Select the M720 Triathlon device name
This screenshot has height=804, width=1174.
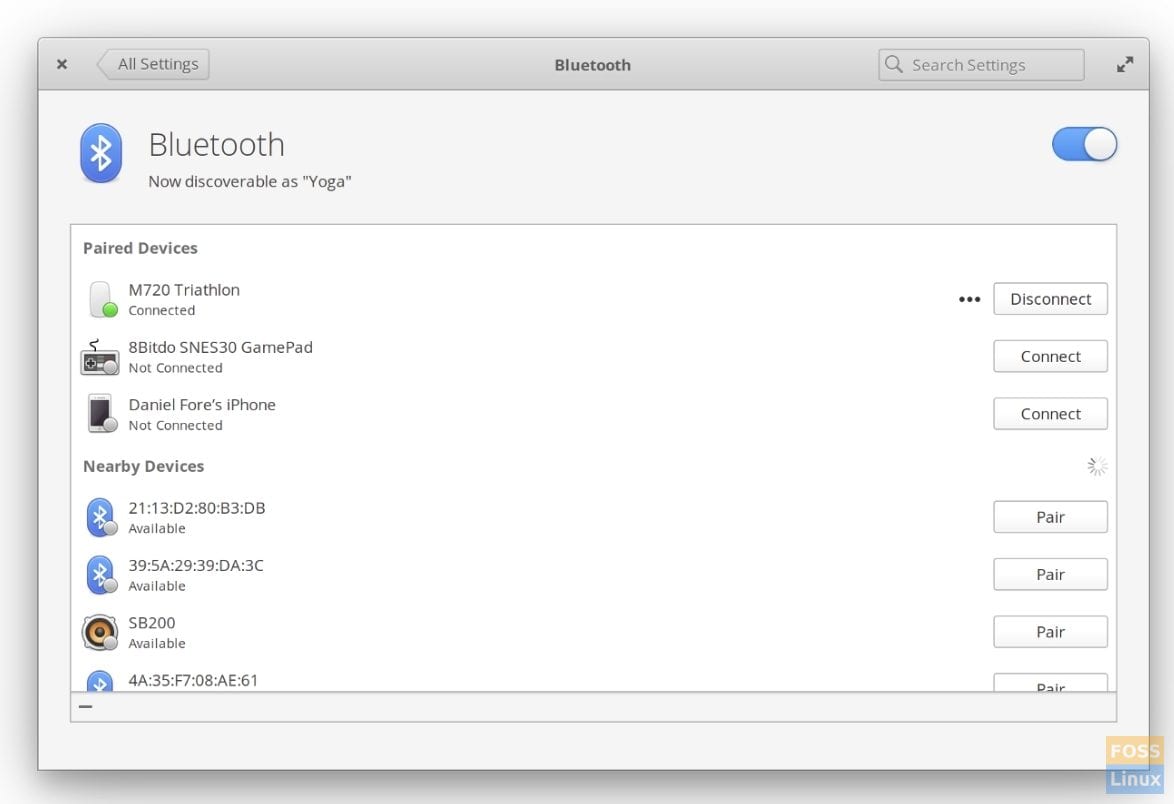[184, 290]
